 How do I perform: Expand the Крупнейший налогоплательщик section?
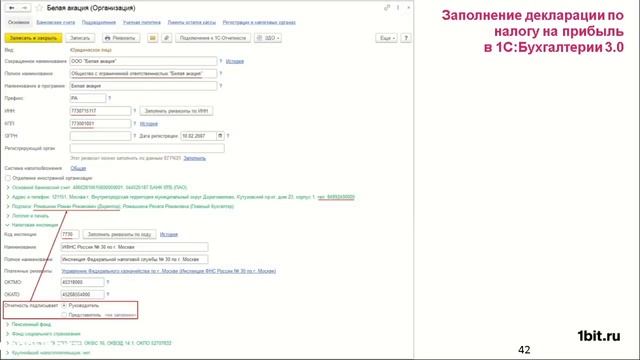point(8,352)
